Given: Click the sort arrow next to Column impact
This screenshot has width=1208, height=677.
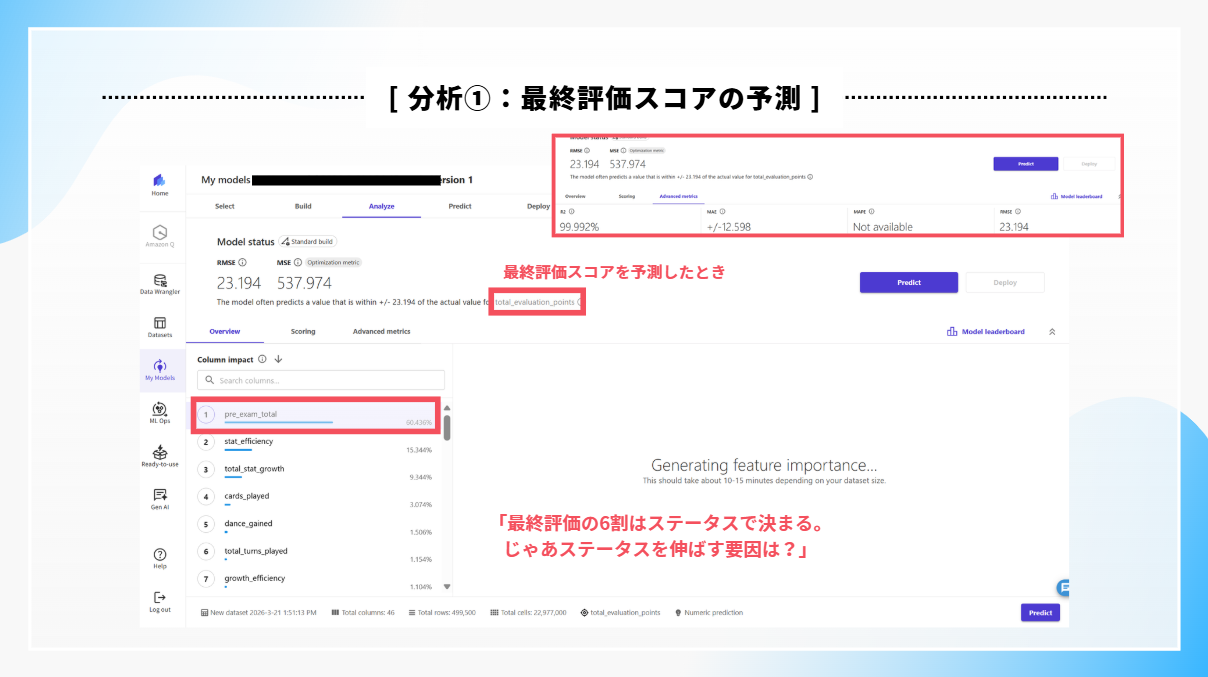Looking at the screenshot, I should coord(278,359).
